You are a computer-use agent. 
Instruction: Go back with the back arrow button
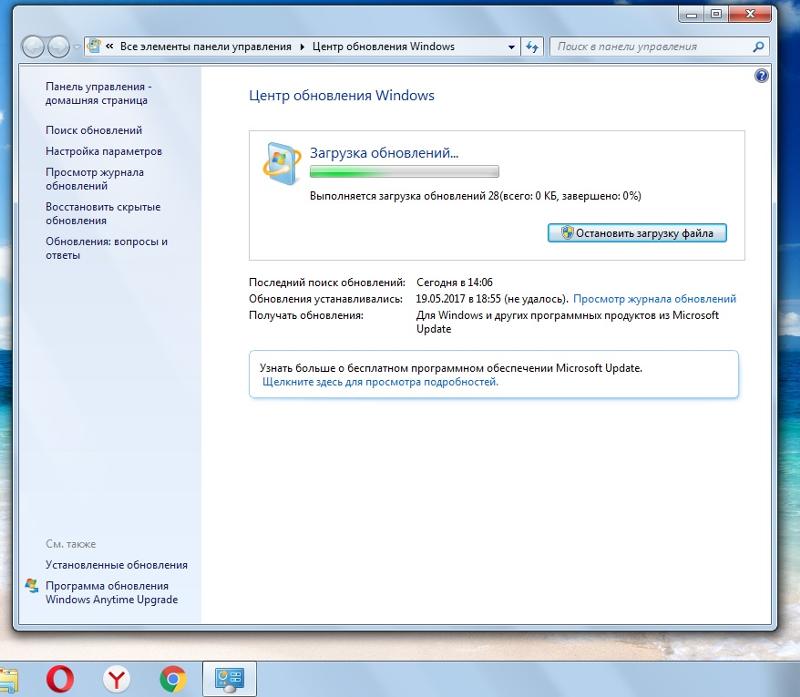[x=33, y=47]
